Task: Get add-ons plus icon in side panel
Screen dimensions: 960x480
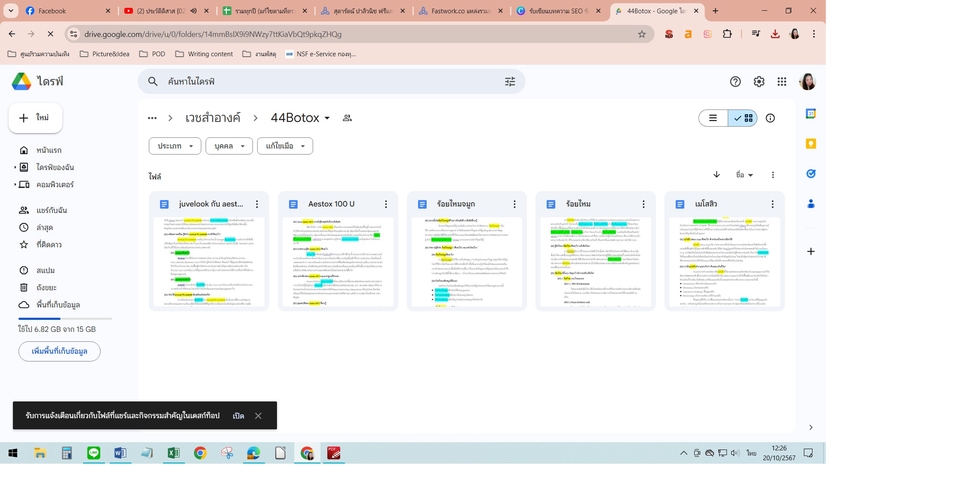Action: pos(811,251)
